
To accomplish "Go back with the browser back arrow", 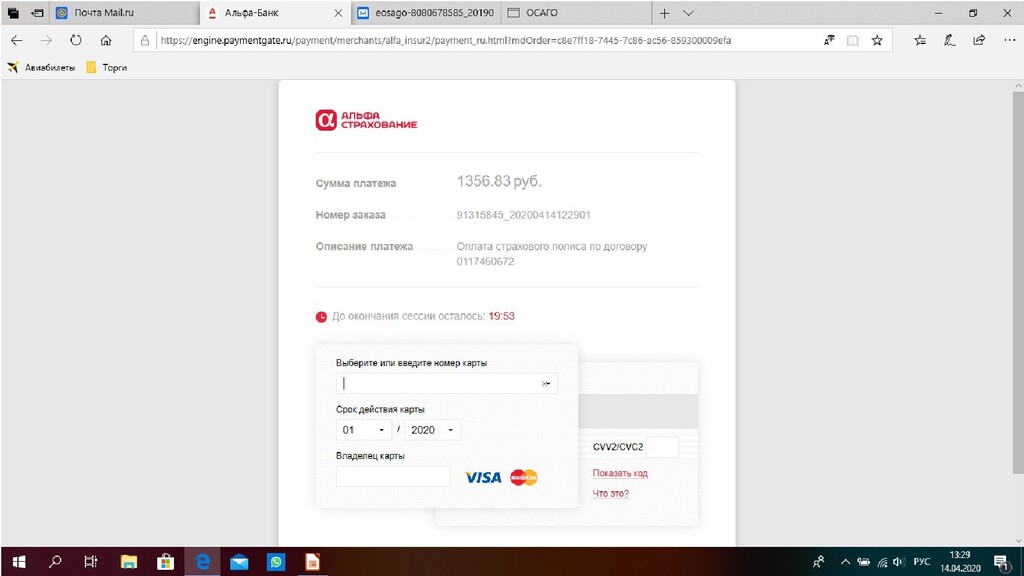I will (17, 40).
